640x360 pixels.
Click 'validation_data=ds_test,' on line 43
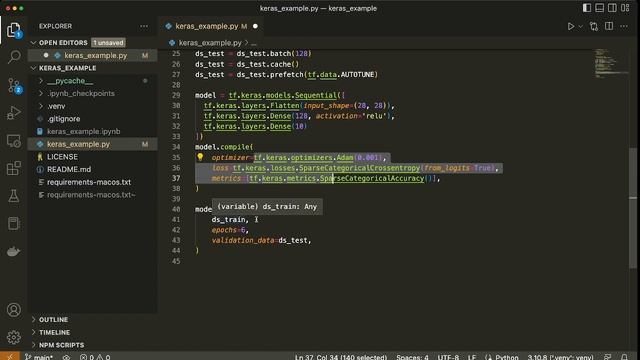(261, 240)
